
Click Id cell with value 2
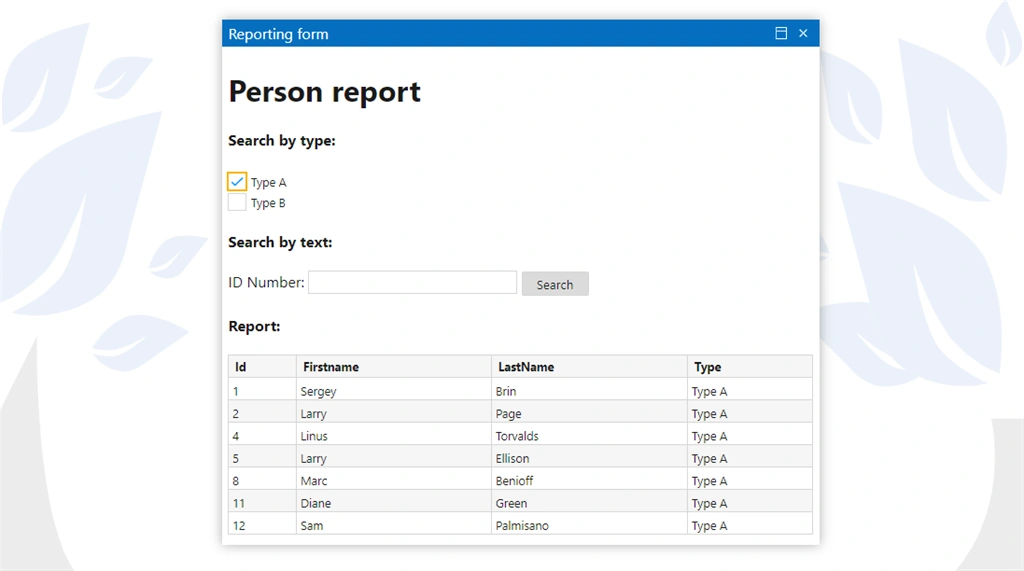click(263, 413)
